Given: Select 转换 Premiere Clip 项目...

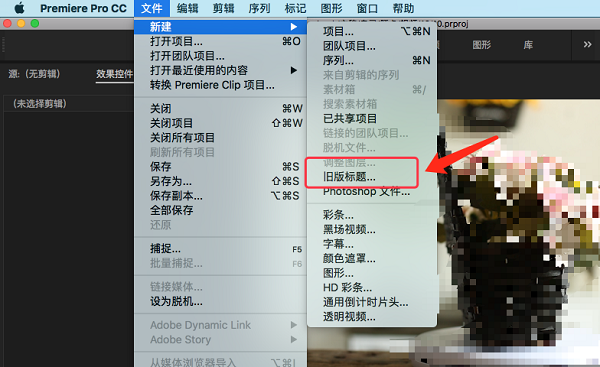Looking at the screenshot, I should [220, 85].
